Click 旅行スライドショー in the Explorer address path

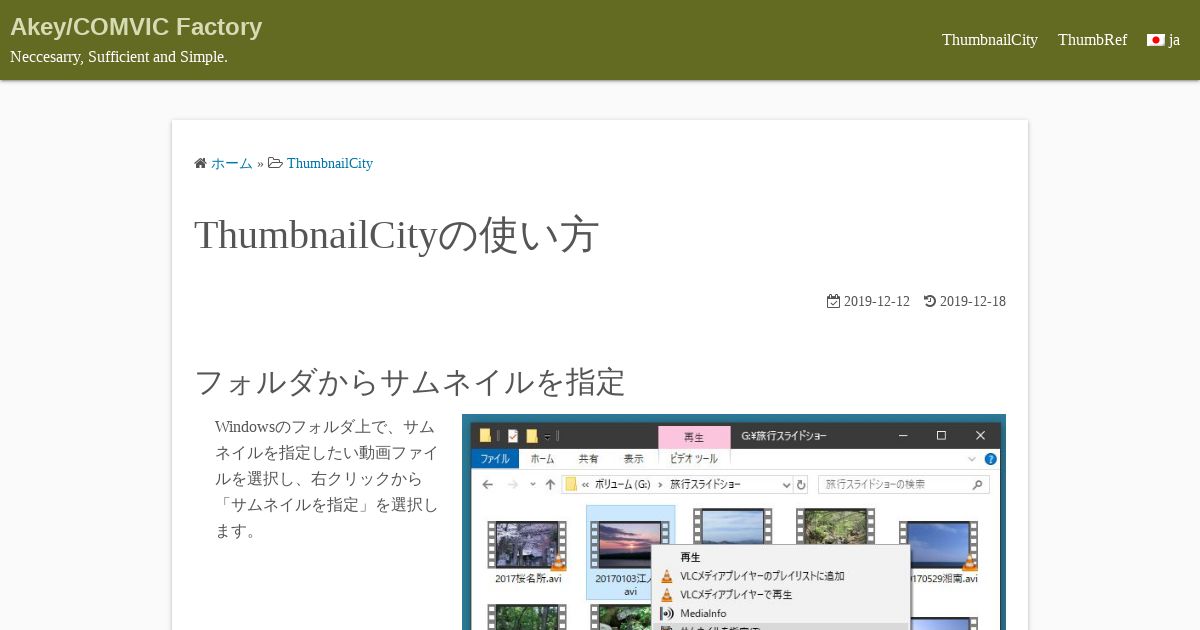pos(706,484)
